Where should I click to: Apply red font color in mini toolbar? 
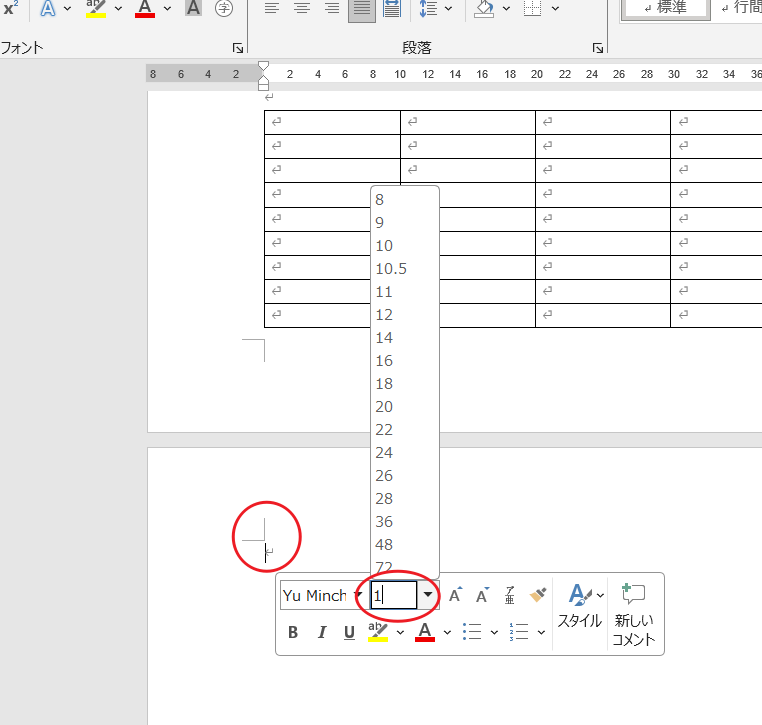pos(424,632)
